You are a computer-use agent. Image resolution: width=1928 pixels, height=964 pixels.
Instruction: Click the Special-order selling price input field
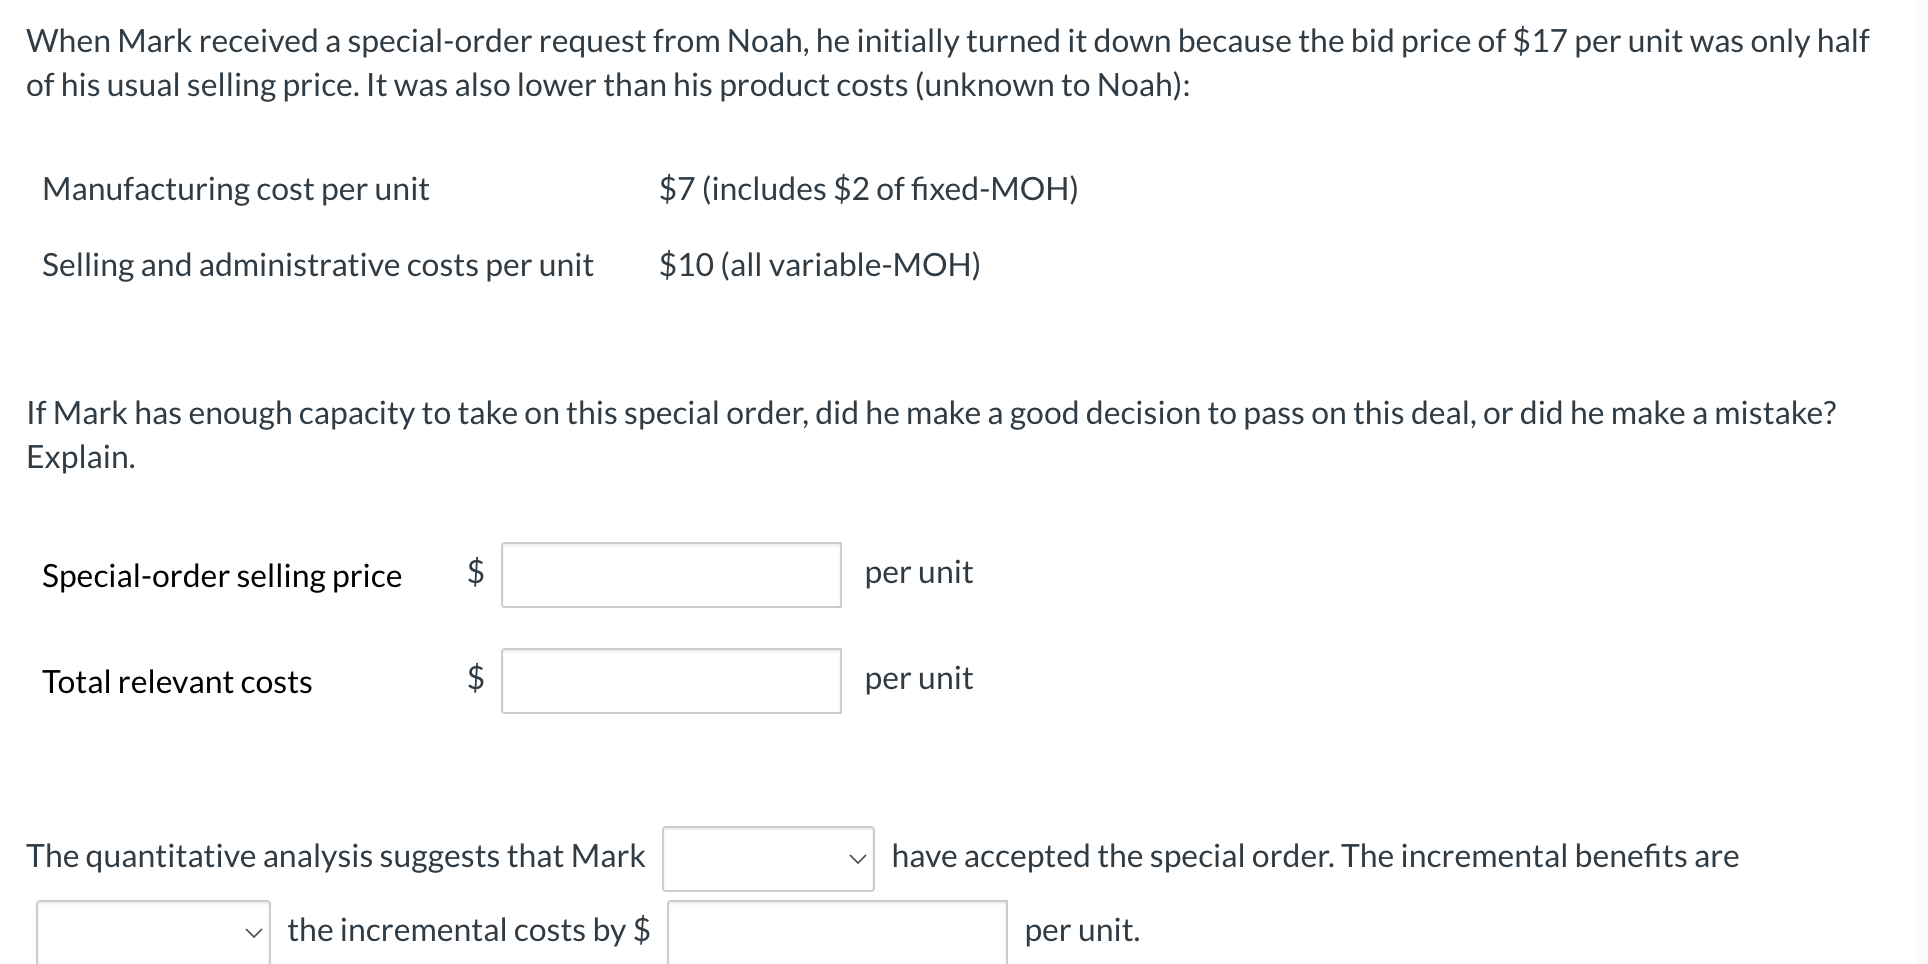[x=670, y=575]
